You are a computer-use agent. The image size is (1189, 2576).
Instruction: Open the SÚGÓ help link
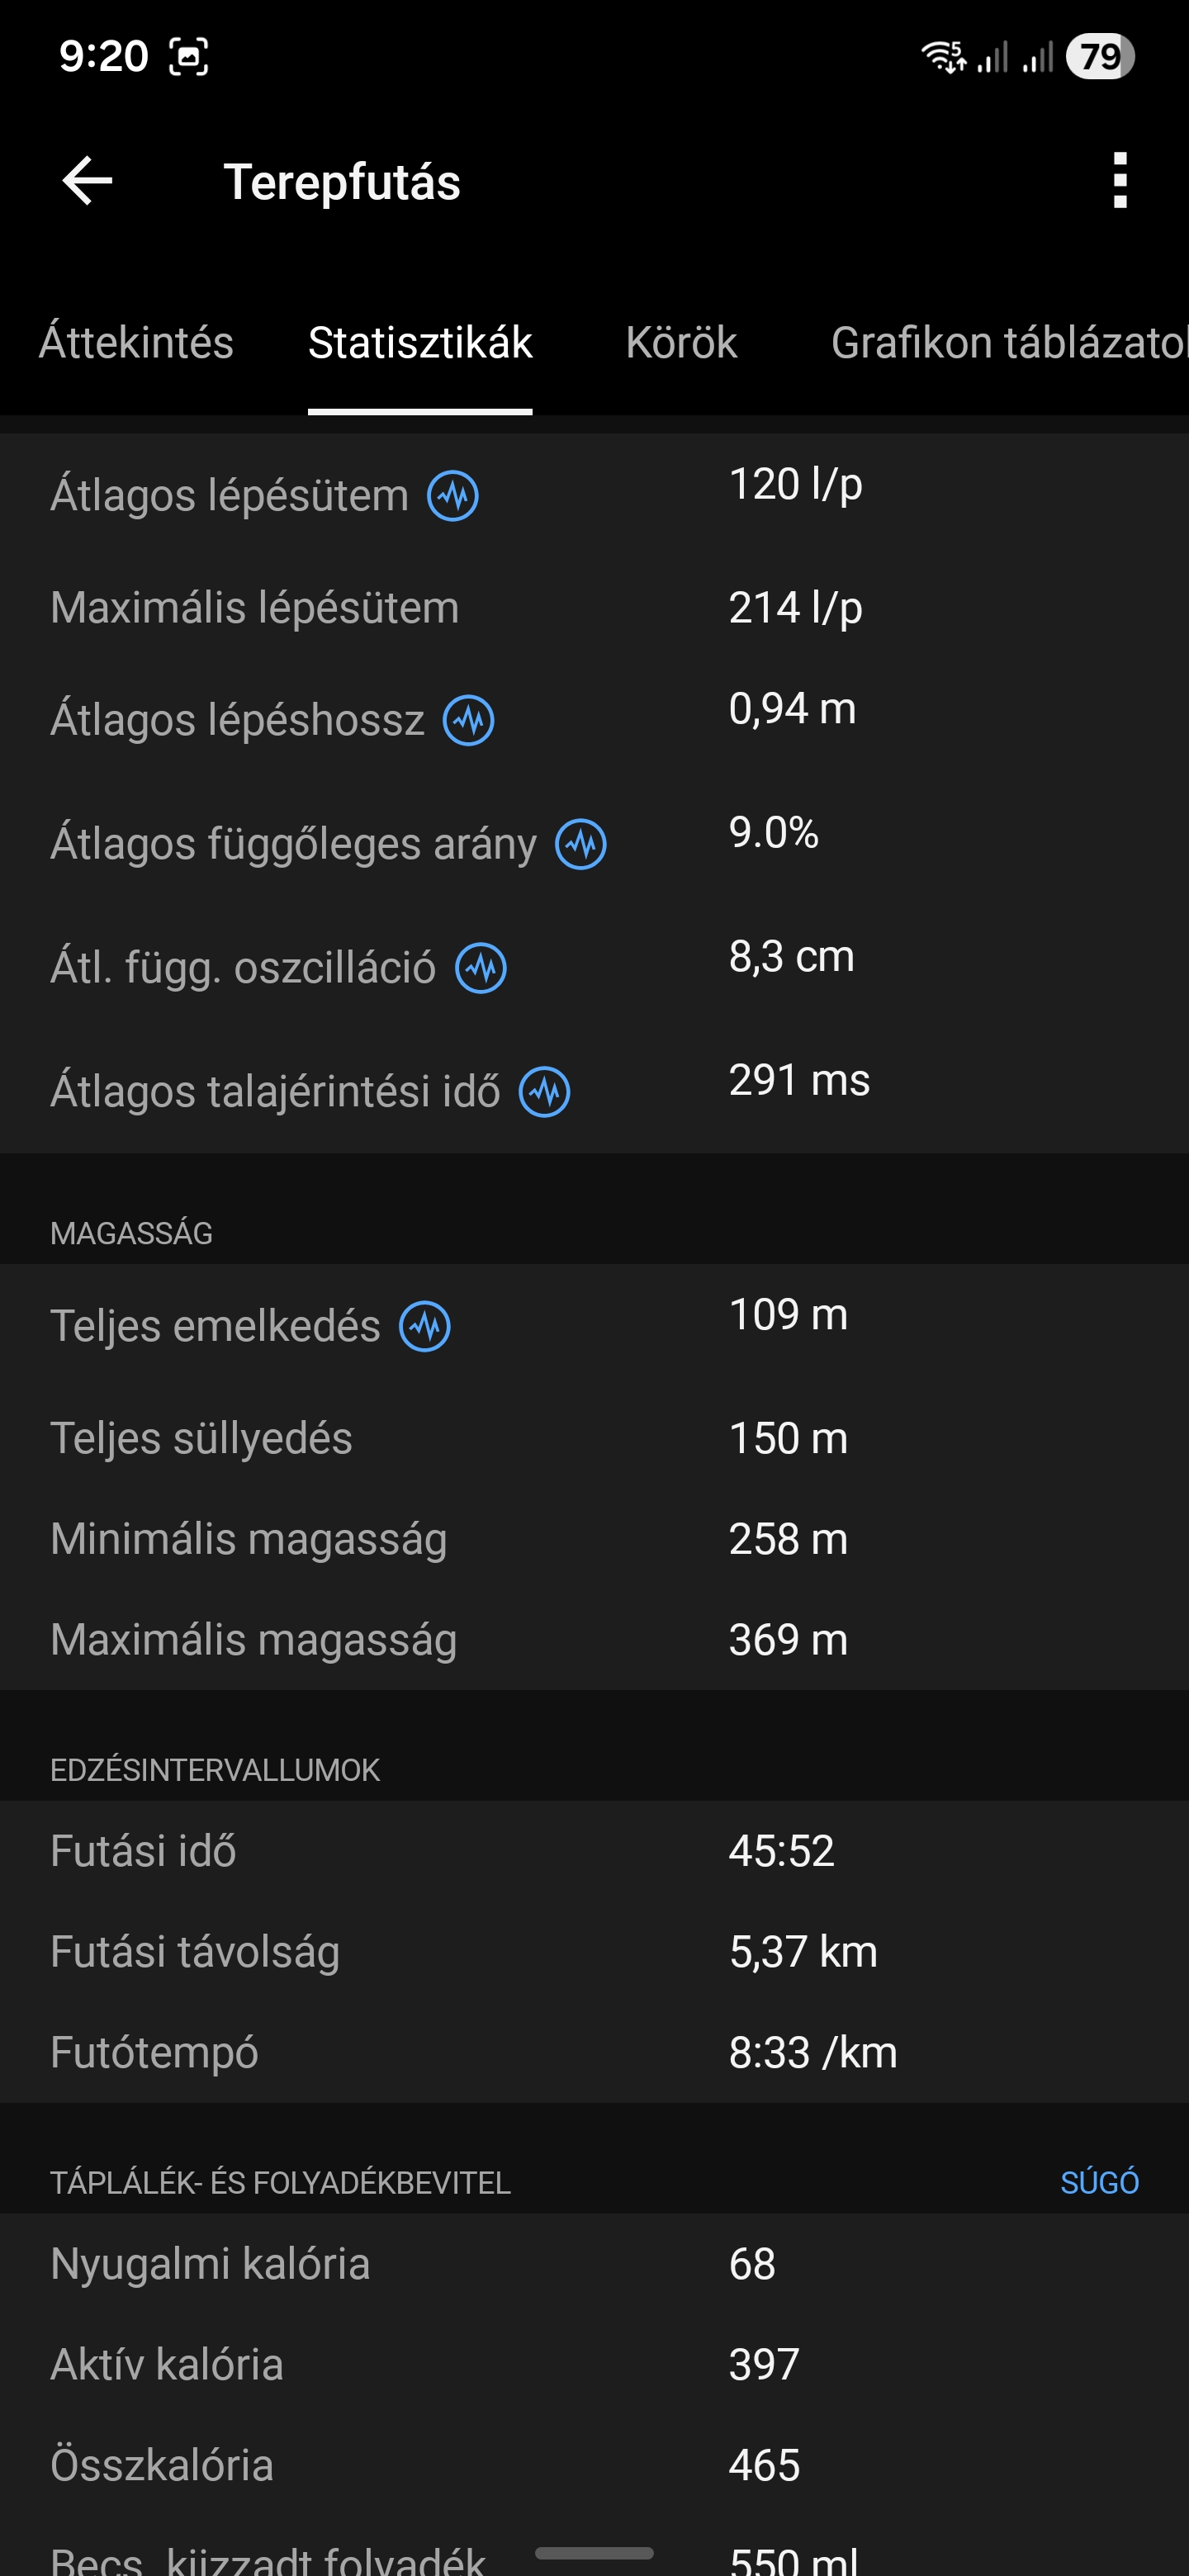tap(1099, 2182)
